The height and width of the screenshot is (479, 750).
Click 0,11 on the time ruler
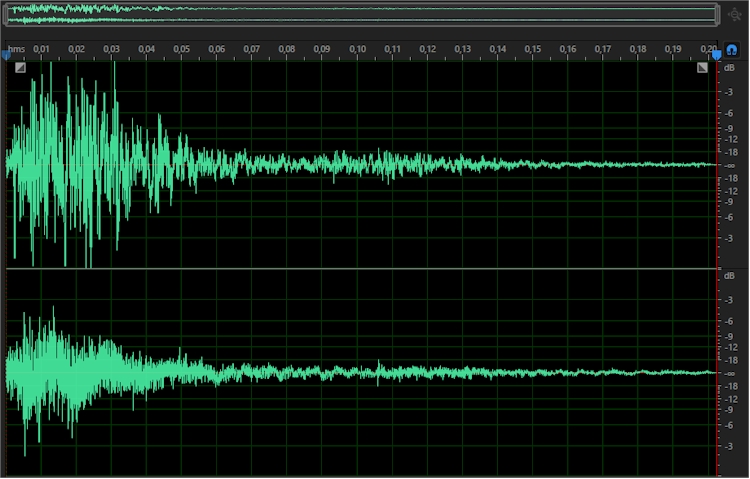(392, 49)
